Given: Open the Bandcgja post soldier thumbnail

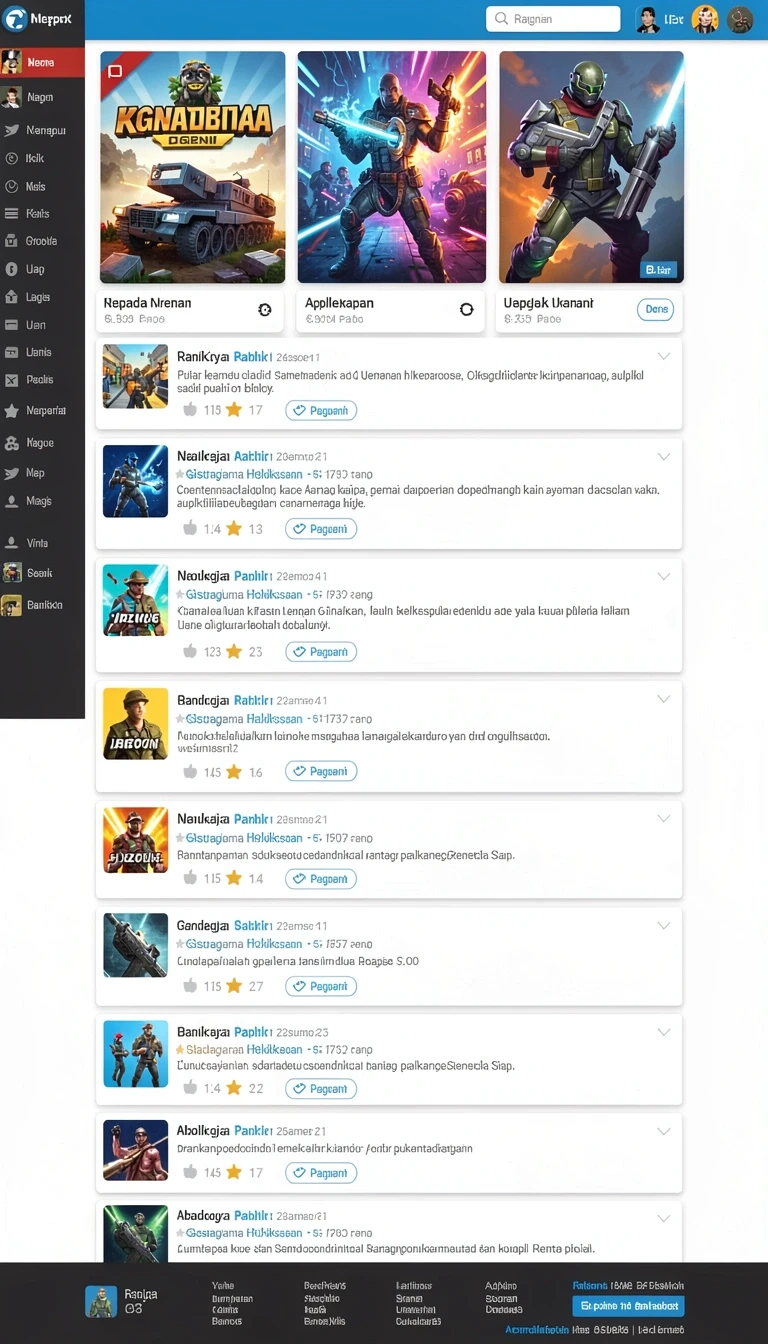Looking at the screenshot, I should 135,723.
